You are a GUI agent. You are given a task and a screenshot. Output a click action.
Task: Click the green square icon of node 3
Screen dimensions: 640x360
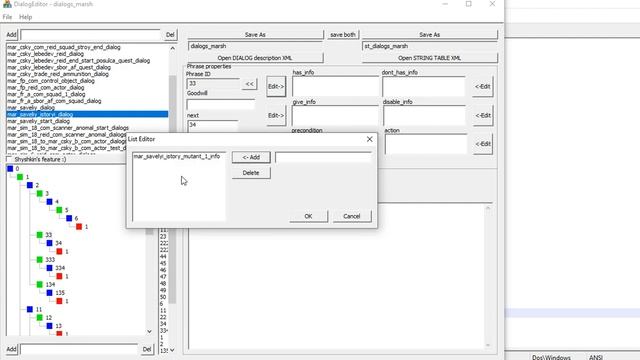tap(40, 193)
